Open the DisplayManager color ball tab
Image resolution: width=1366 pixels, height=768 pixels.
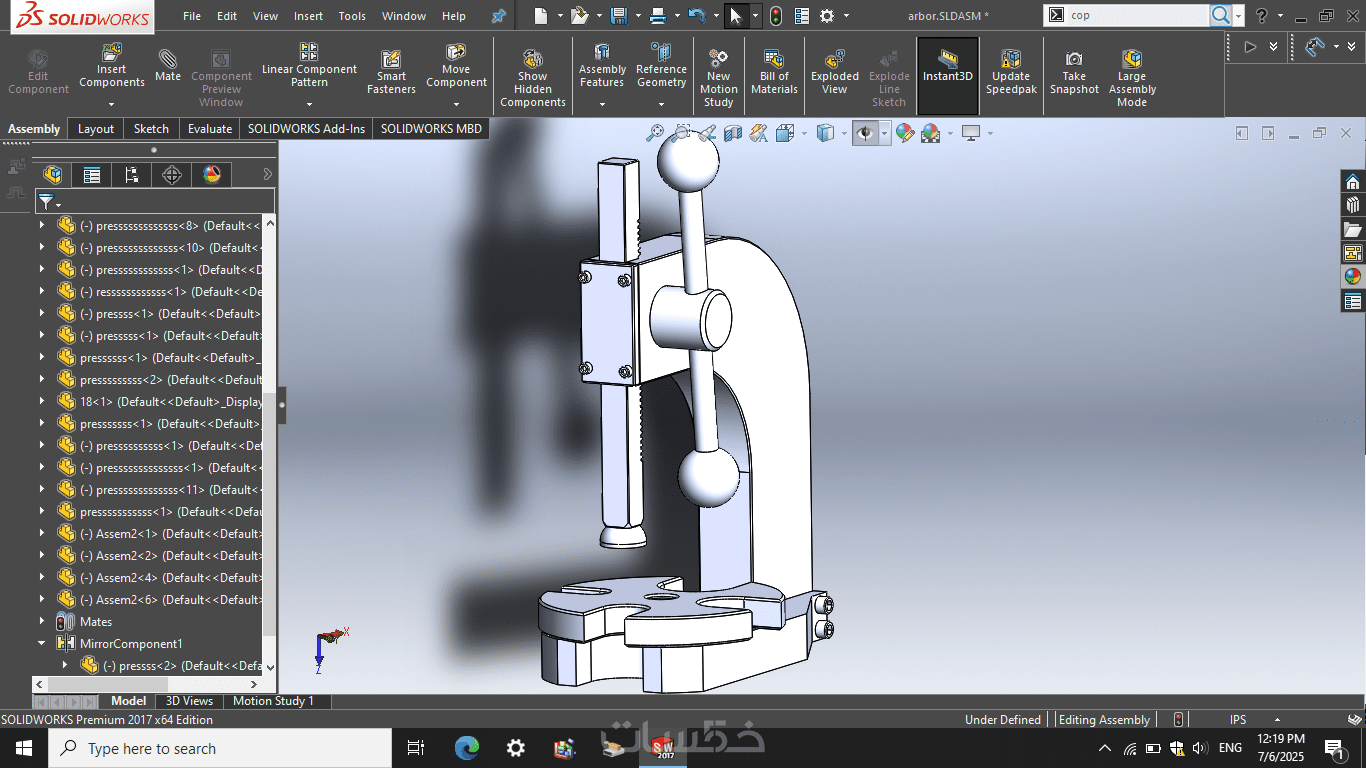(x=212, y=175)
